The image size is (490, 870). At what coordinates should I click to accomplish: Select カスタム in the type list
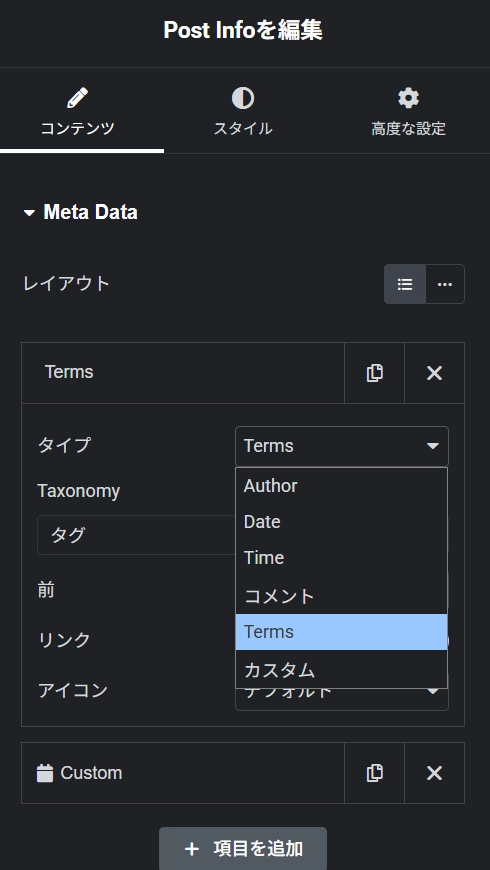tap(341, 669)
